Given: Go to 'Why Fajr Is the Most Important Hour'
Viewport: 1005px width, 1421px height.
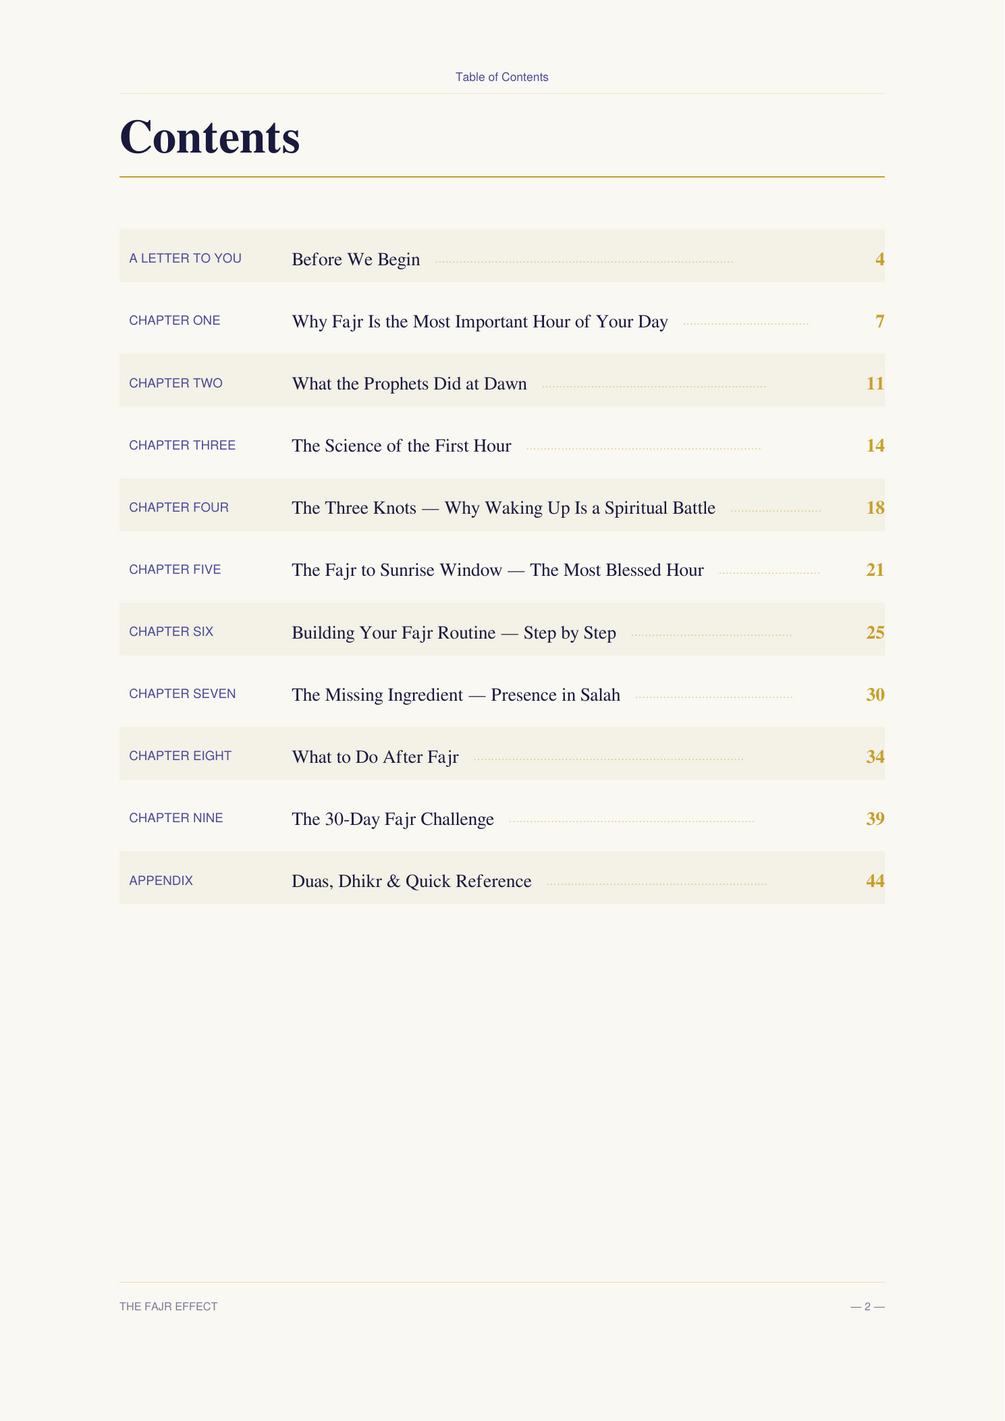Looking at the screenshot, I should click(480, 322).
